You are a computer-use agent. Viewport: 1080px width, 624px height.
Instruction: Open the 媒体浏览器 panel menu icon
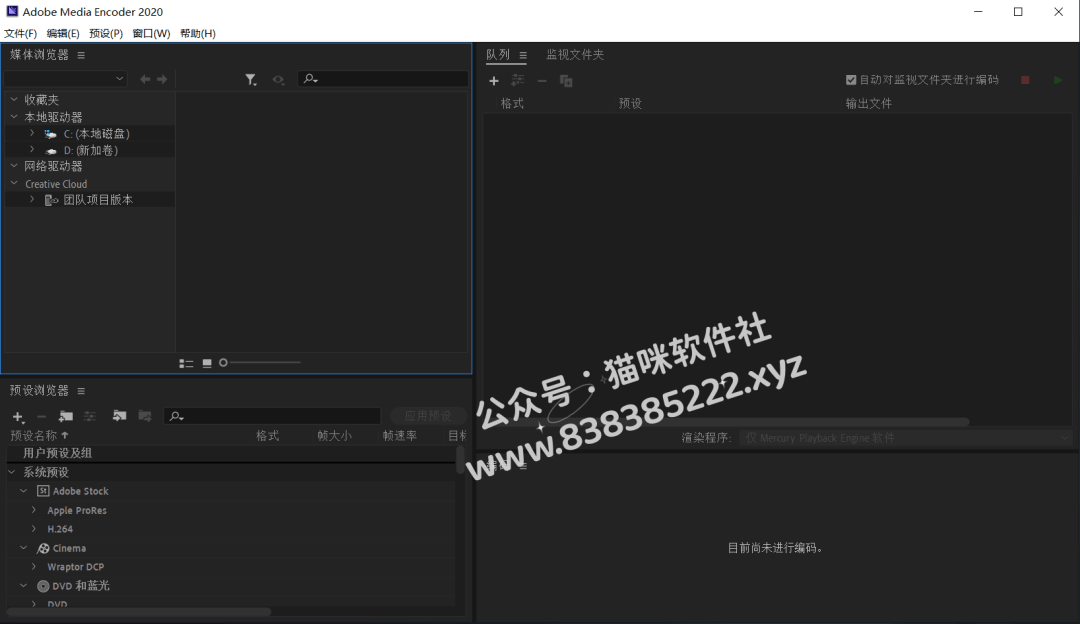click(x=81, y=55)
